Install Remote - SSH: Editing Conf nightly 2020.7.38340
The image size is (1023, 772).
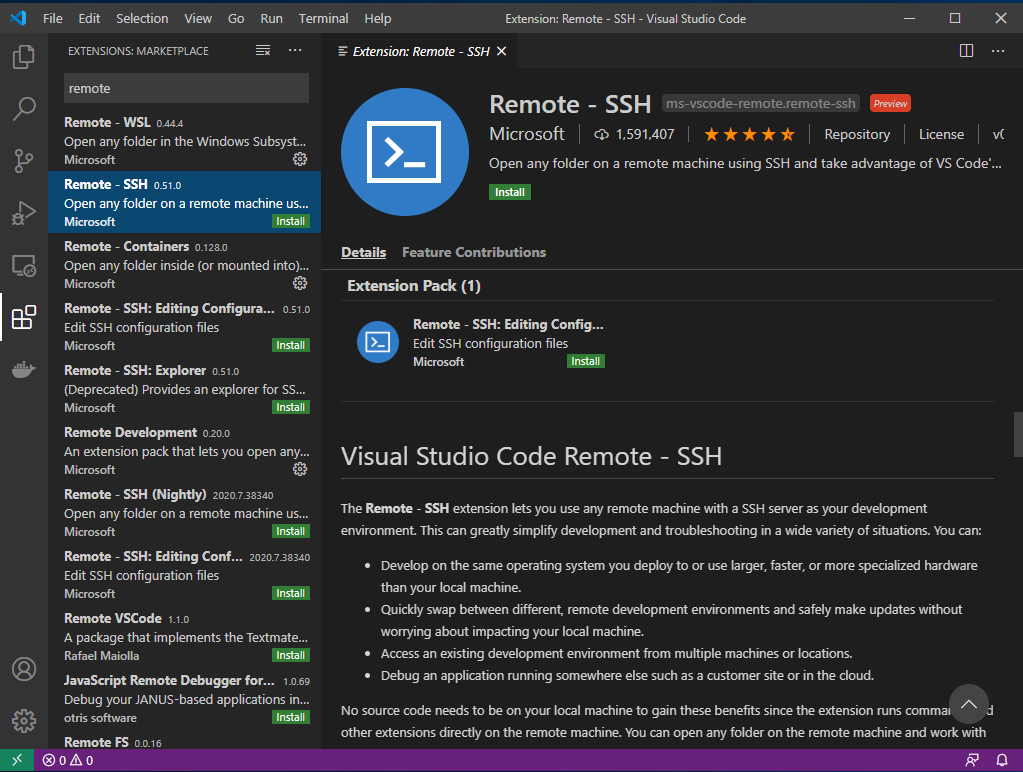coord(290,593)
